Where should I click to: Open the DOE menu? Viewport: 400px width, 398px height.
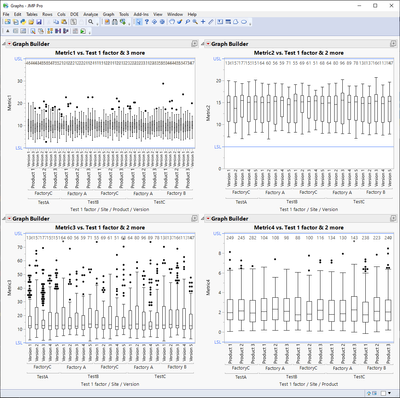(x=74, y=14)
